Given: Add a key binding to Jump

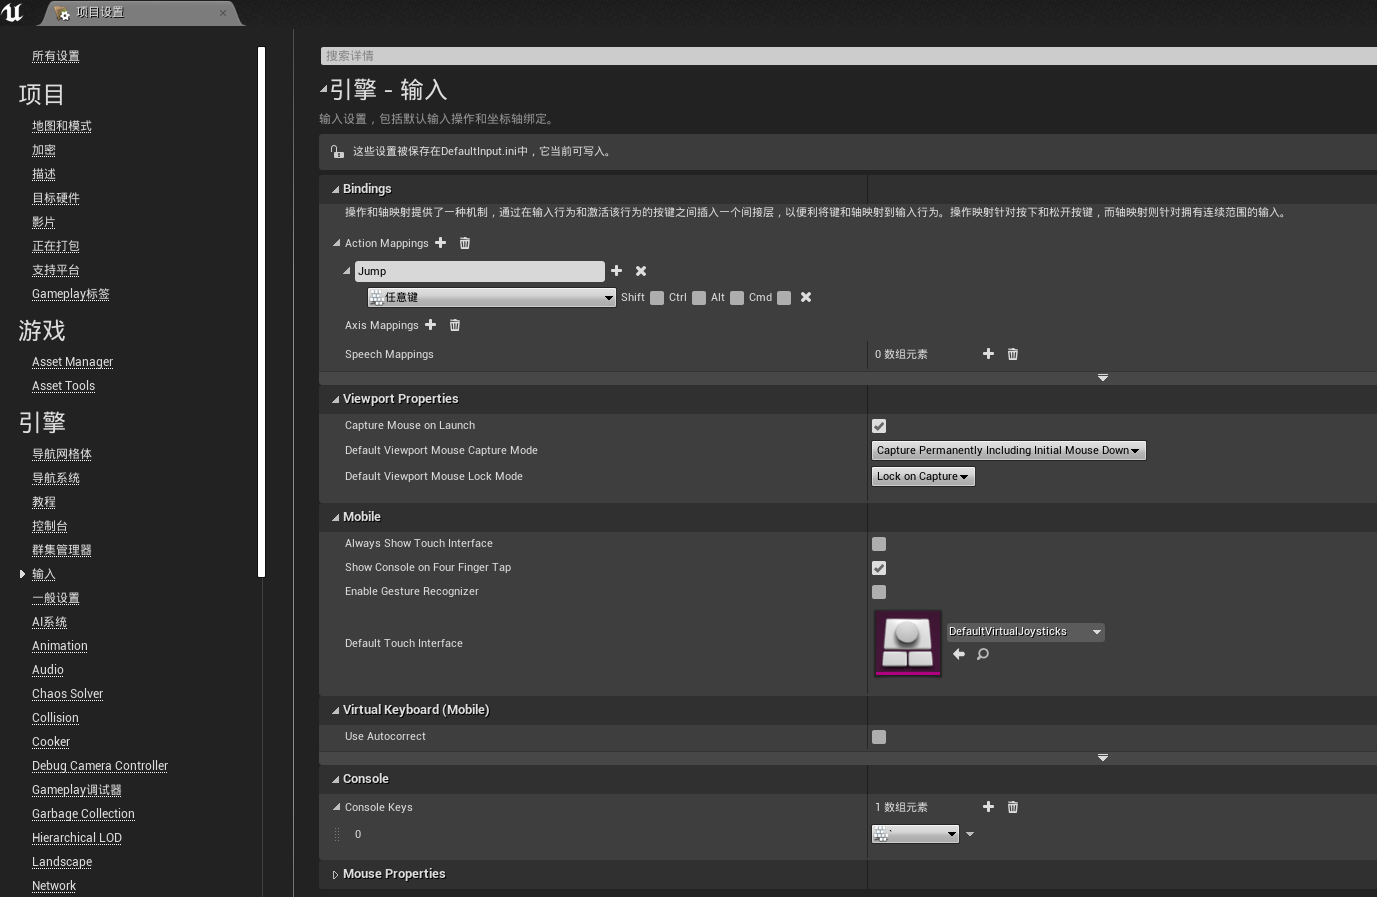Looking at the screenshot, I should pyautogui.click(x=617, y=271).
